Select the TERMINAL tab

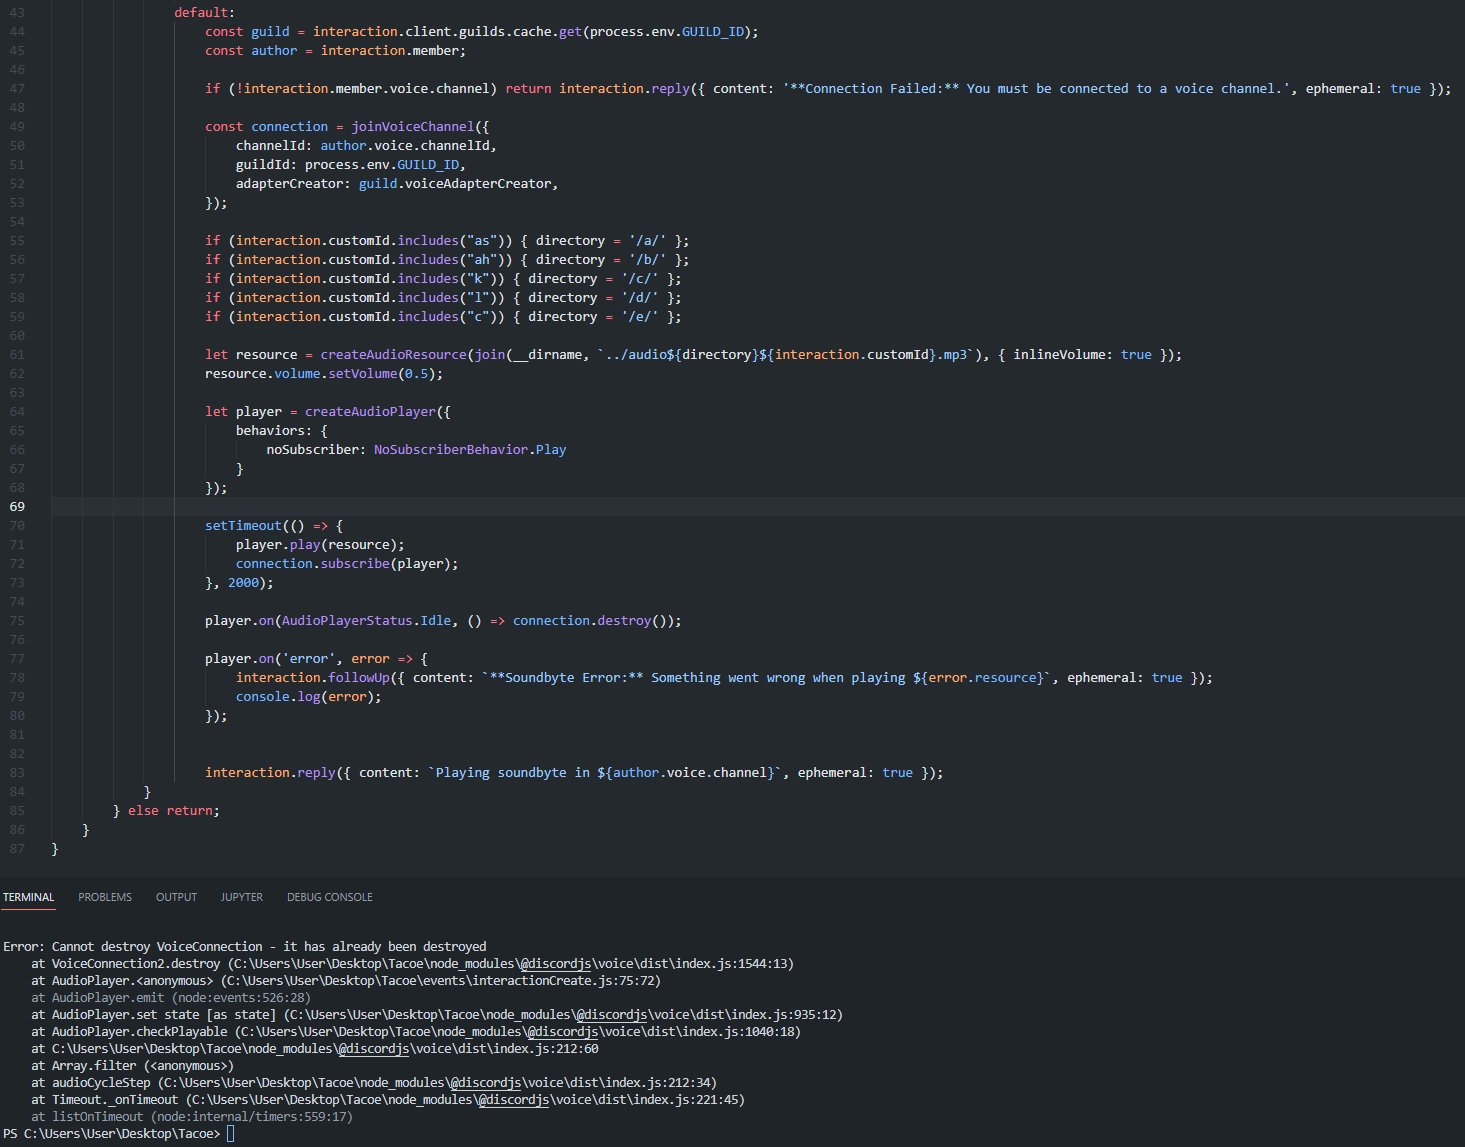coord(28,897)
